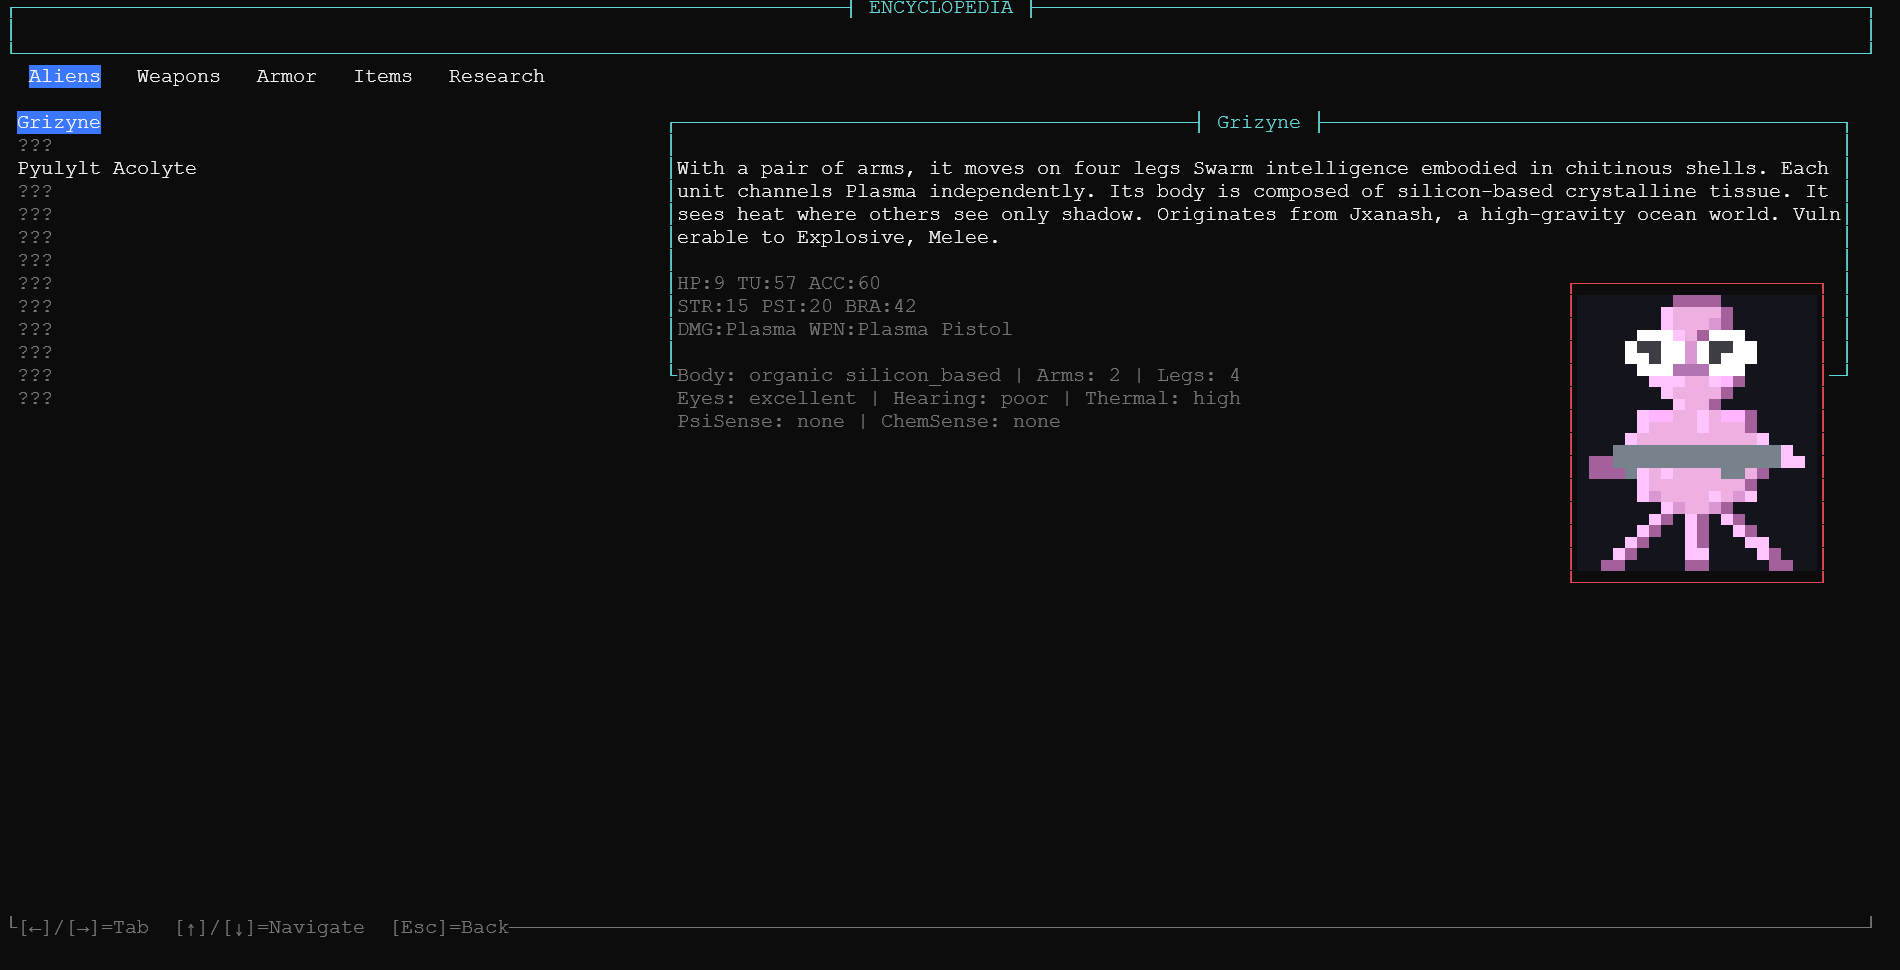Click the [Esc]=Back hint
1900x970 pixels.
451,927
